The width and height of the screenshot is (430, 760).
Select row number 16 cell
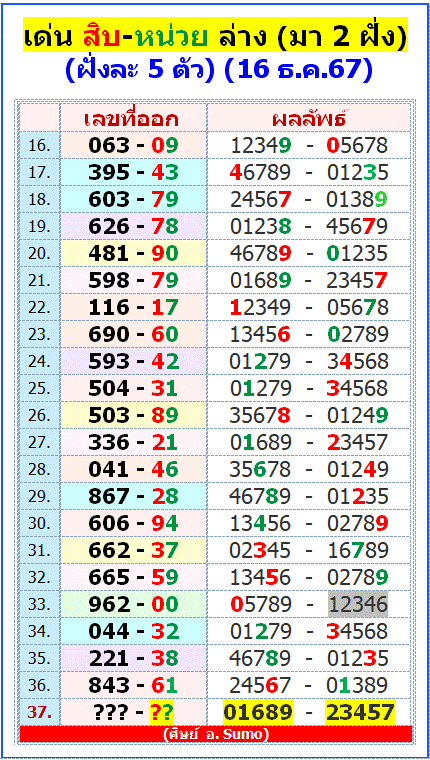[x=40, y=145]
